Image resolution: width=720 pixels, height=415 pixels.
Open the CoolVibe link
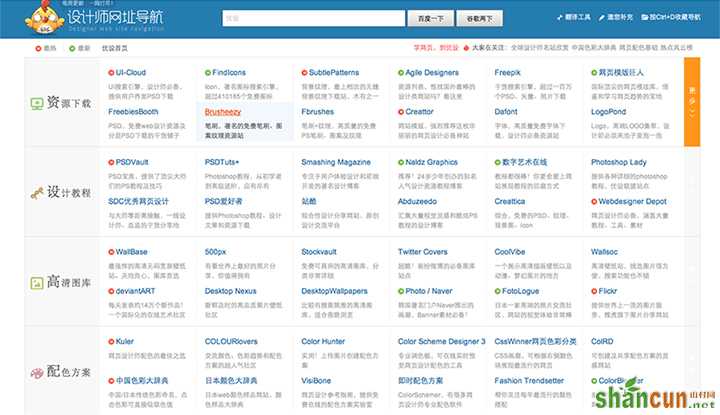[x=510, y=252]
